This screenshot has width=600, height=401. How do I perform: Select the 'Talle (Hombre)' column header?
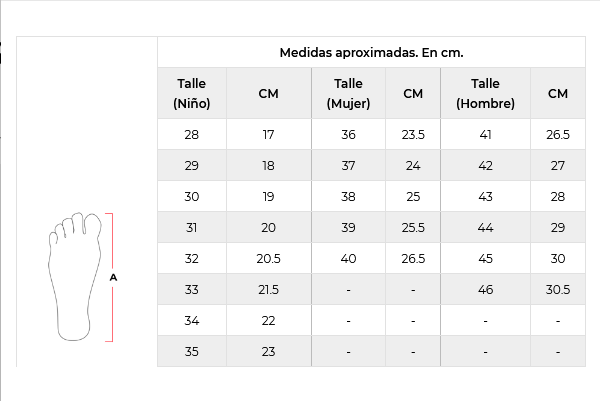pyautogui.click(x=485, y=93)
